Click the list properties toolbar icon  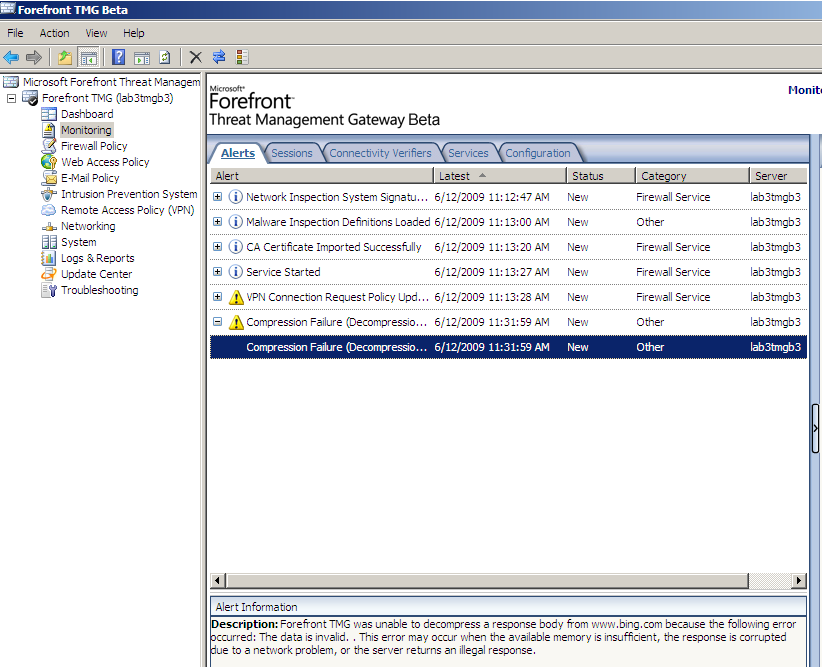coord(242,57)
